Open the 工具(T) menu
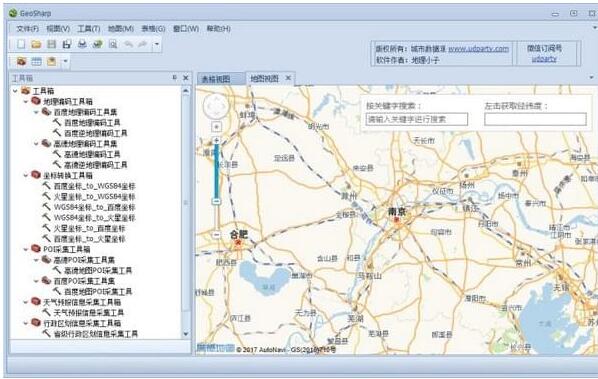598x379 pixels. [x=88, y=29]
